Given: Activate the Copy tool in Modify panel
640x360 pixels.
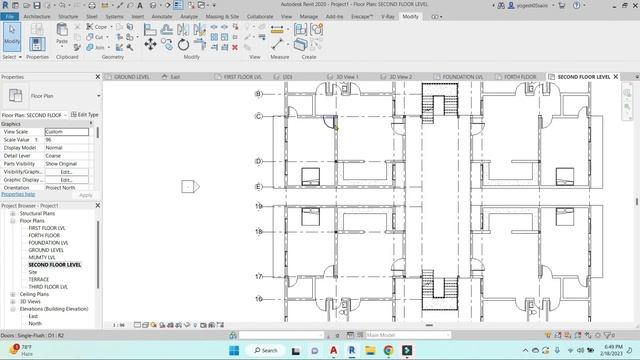Looking at the screenshot, I should click(167, 44).
